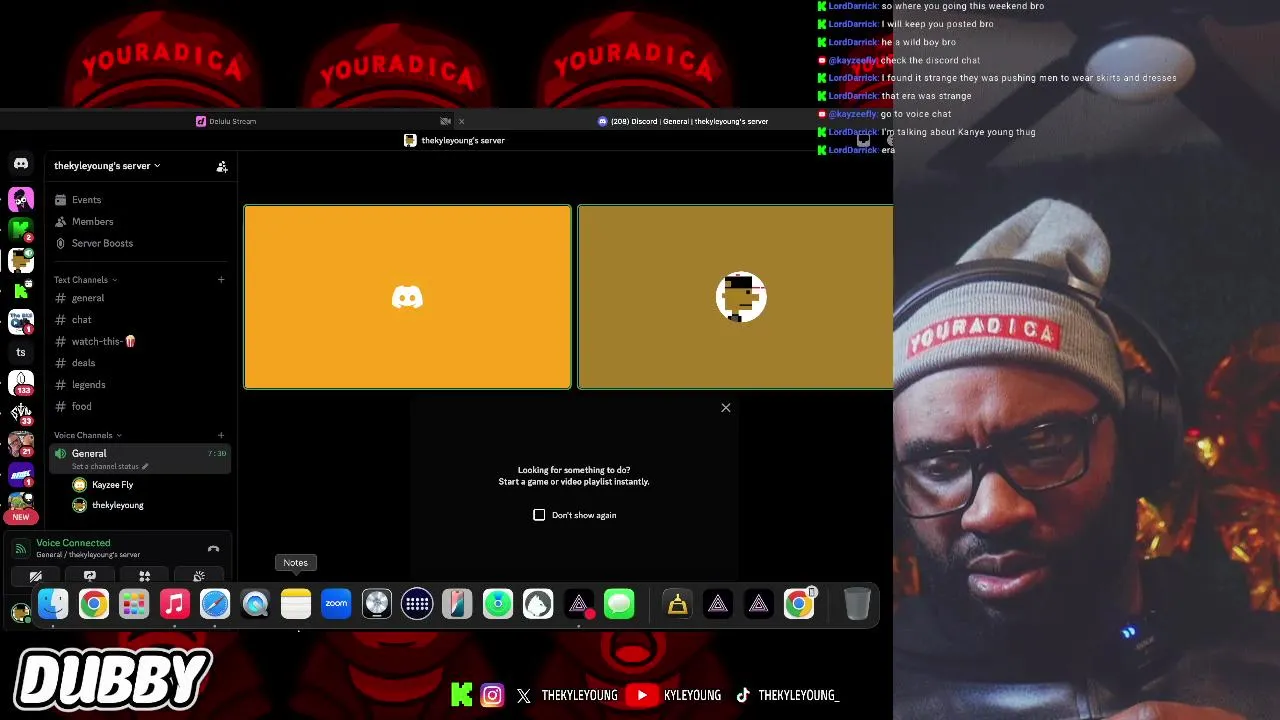Screen dimensions: 1280x720
Task: Open the Trash in the dock
Action: [x=857, y=604]
